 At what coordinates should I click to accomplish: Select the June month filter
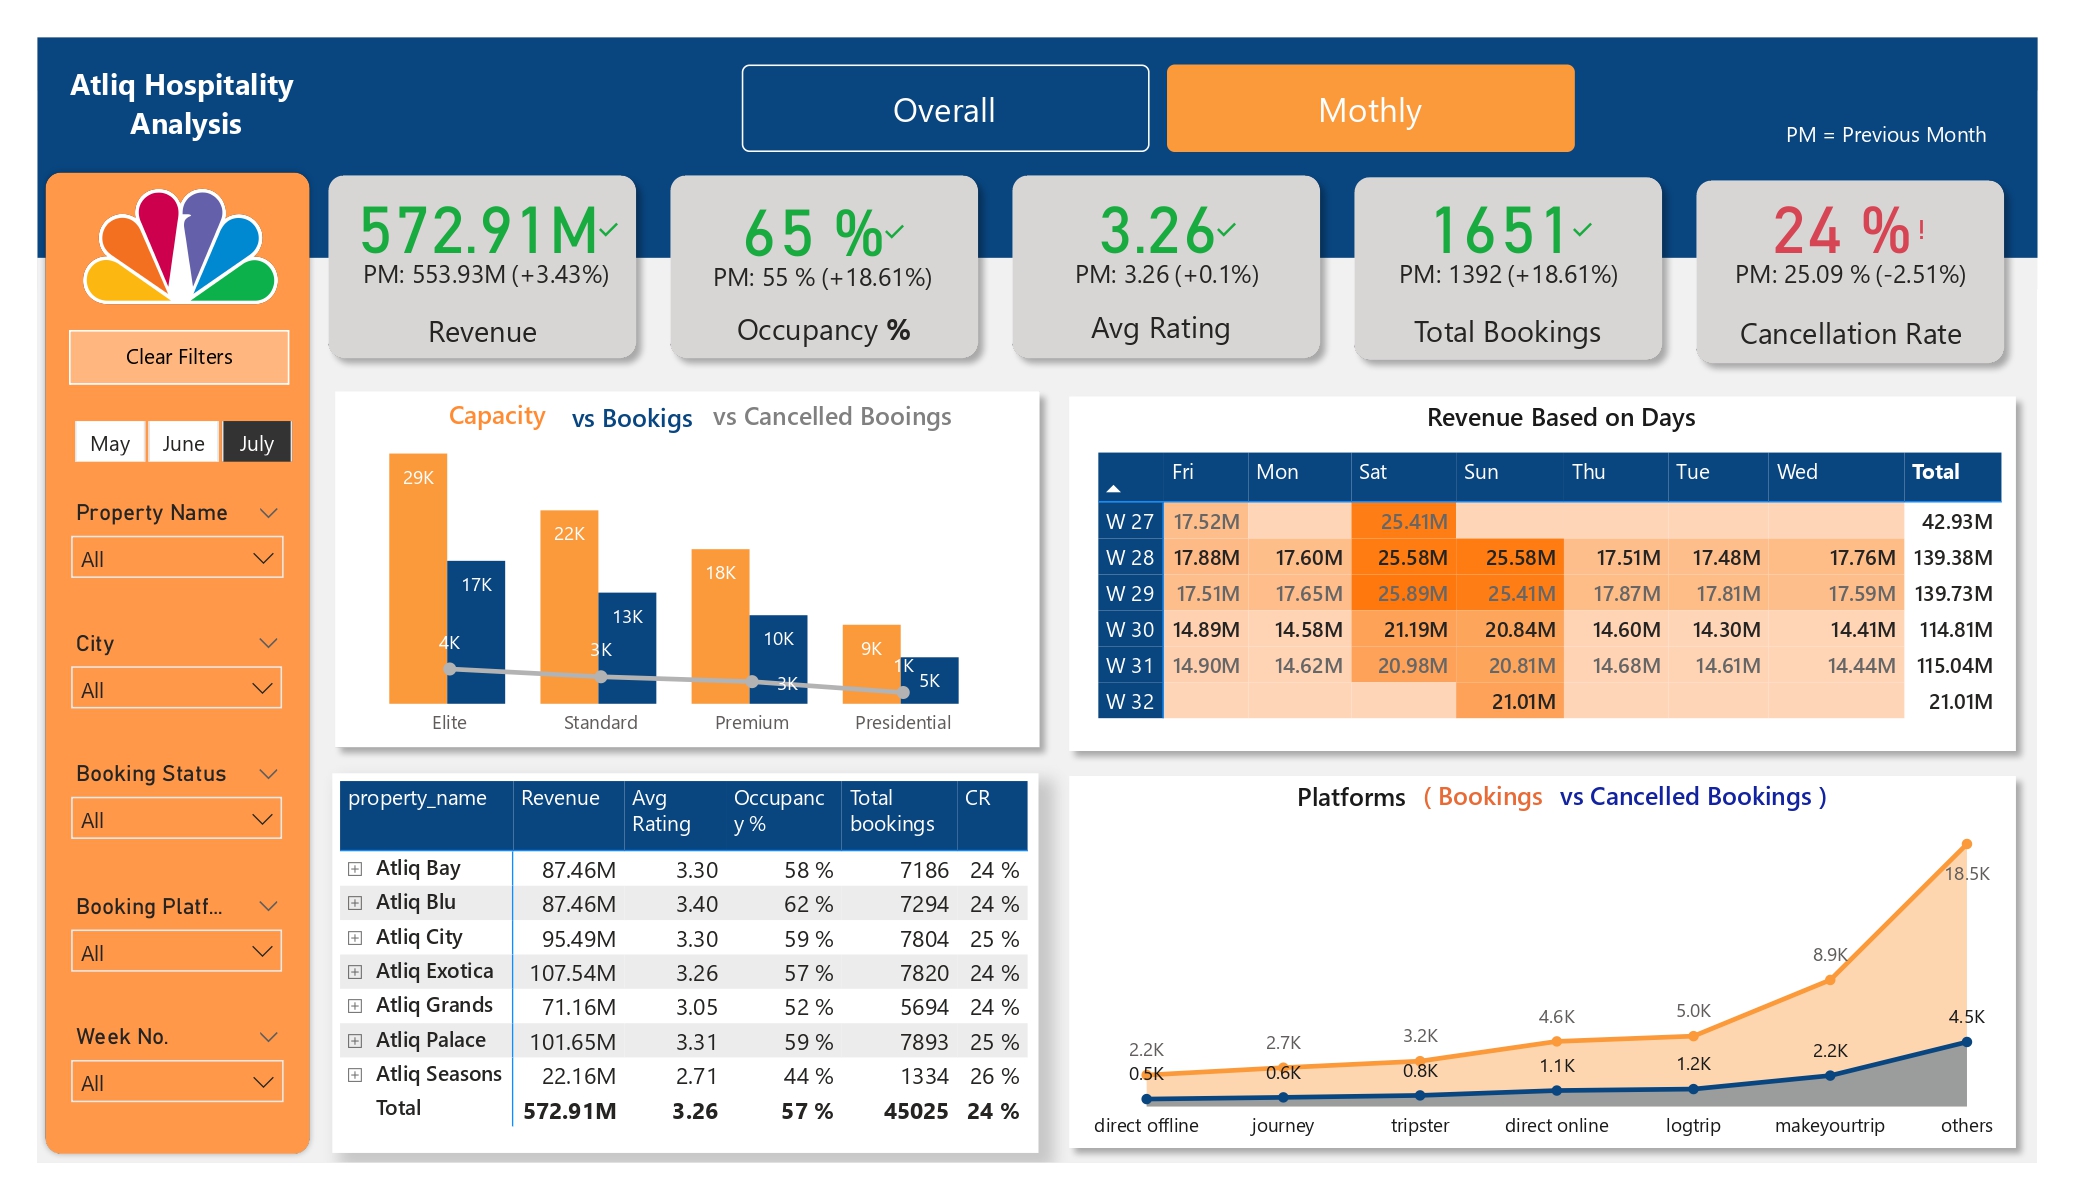[183, 442]
